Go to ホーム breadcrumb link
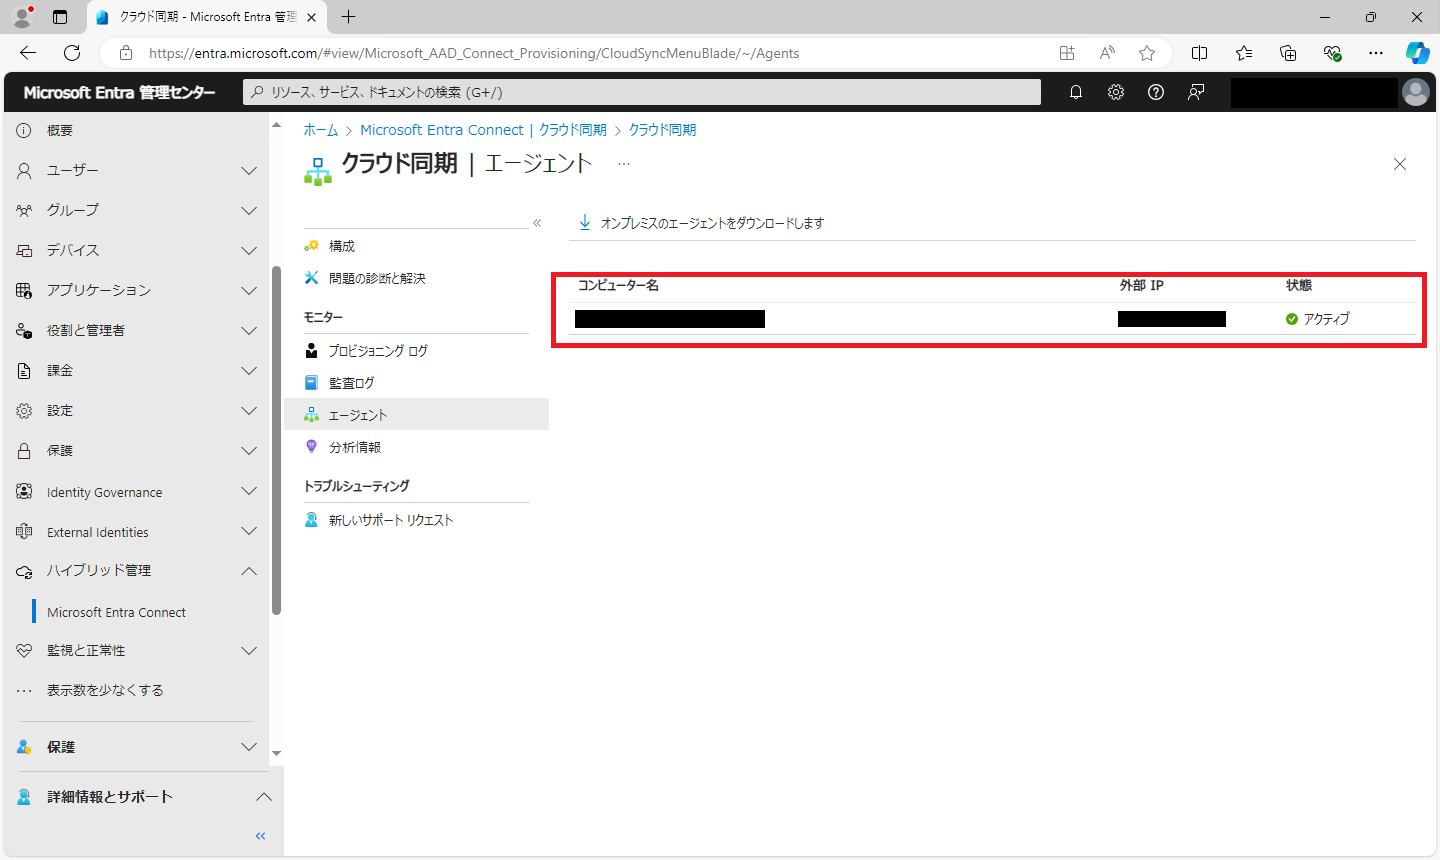 coord(321,130)
